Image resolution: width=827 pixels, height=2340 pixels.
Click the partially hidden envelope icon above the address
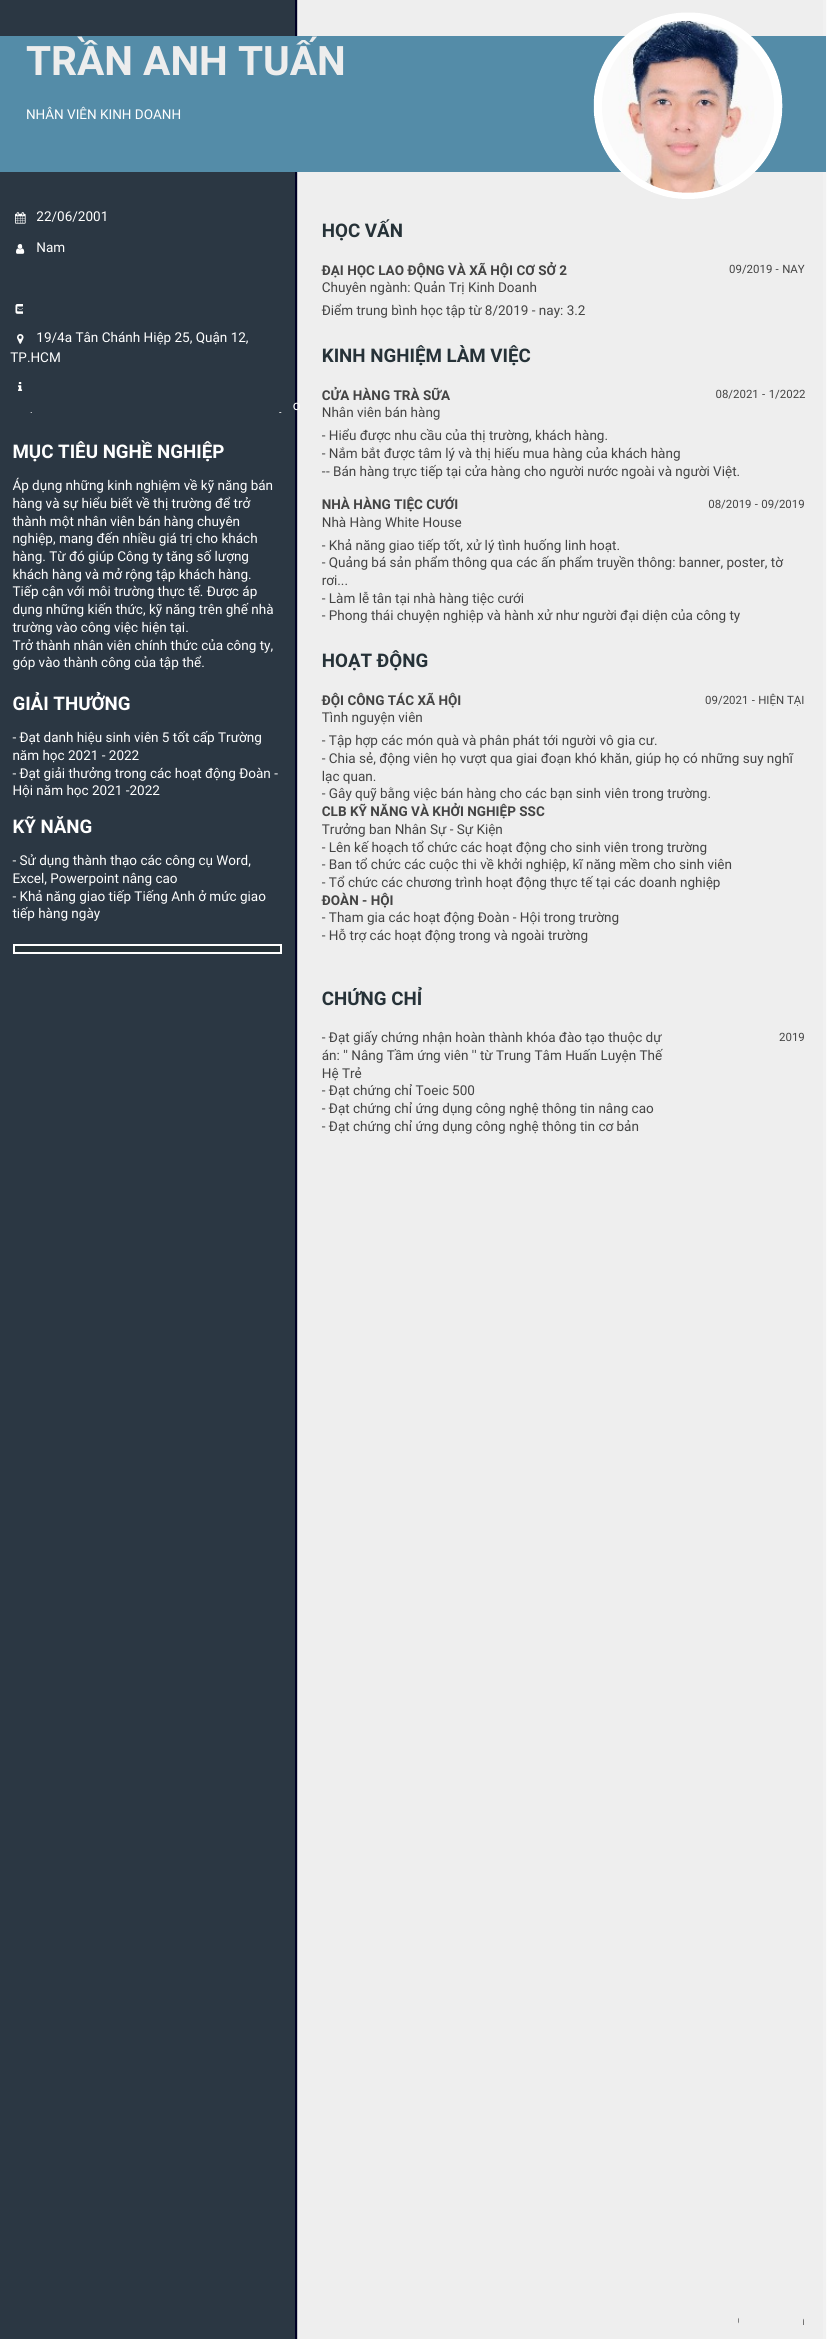pos(19,309)
